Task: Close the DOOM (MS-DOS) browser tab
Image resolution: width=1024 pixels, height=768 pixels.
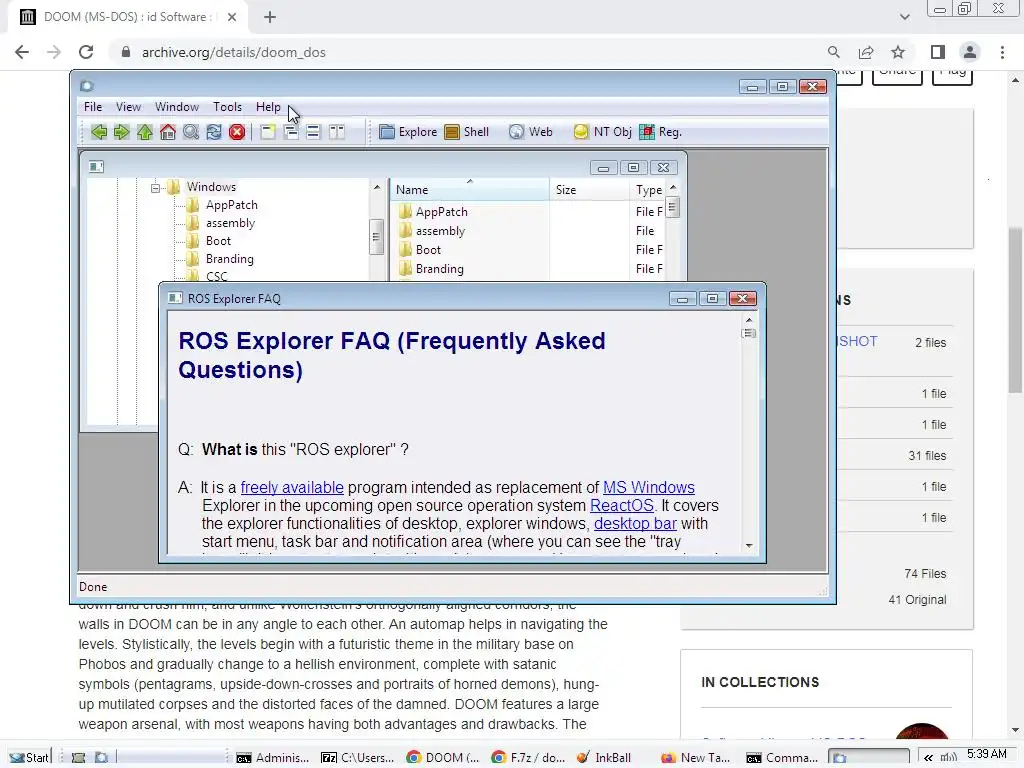Action: click(x=232, y=17)
